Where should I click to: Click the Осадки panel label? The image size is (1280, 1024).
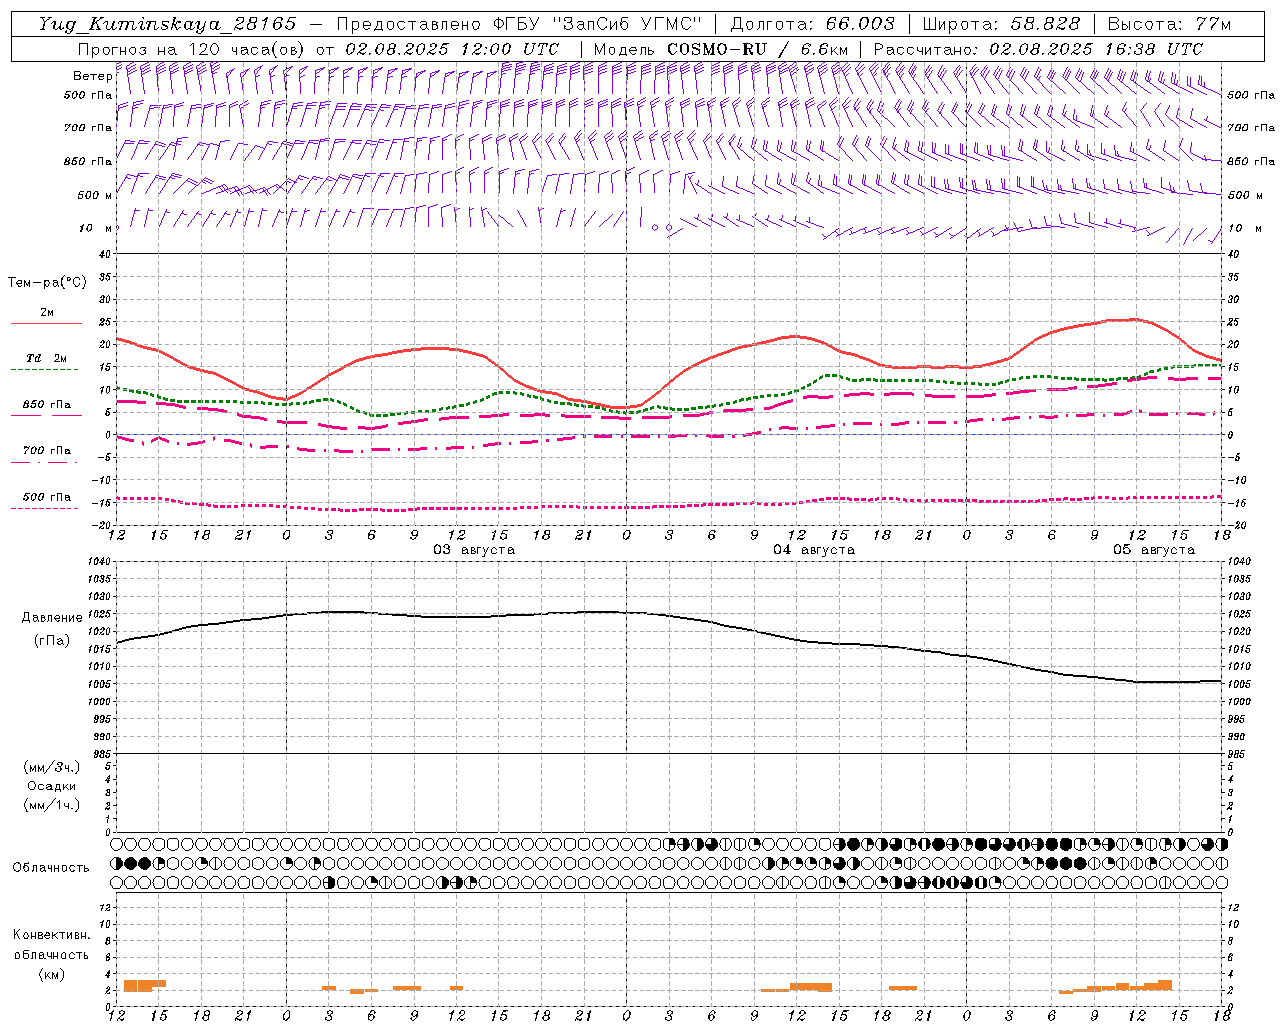(52, 786)
